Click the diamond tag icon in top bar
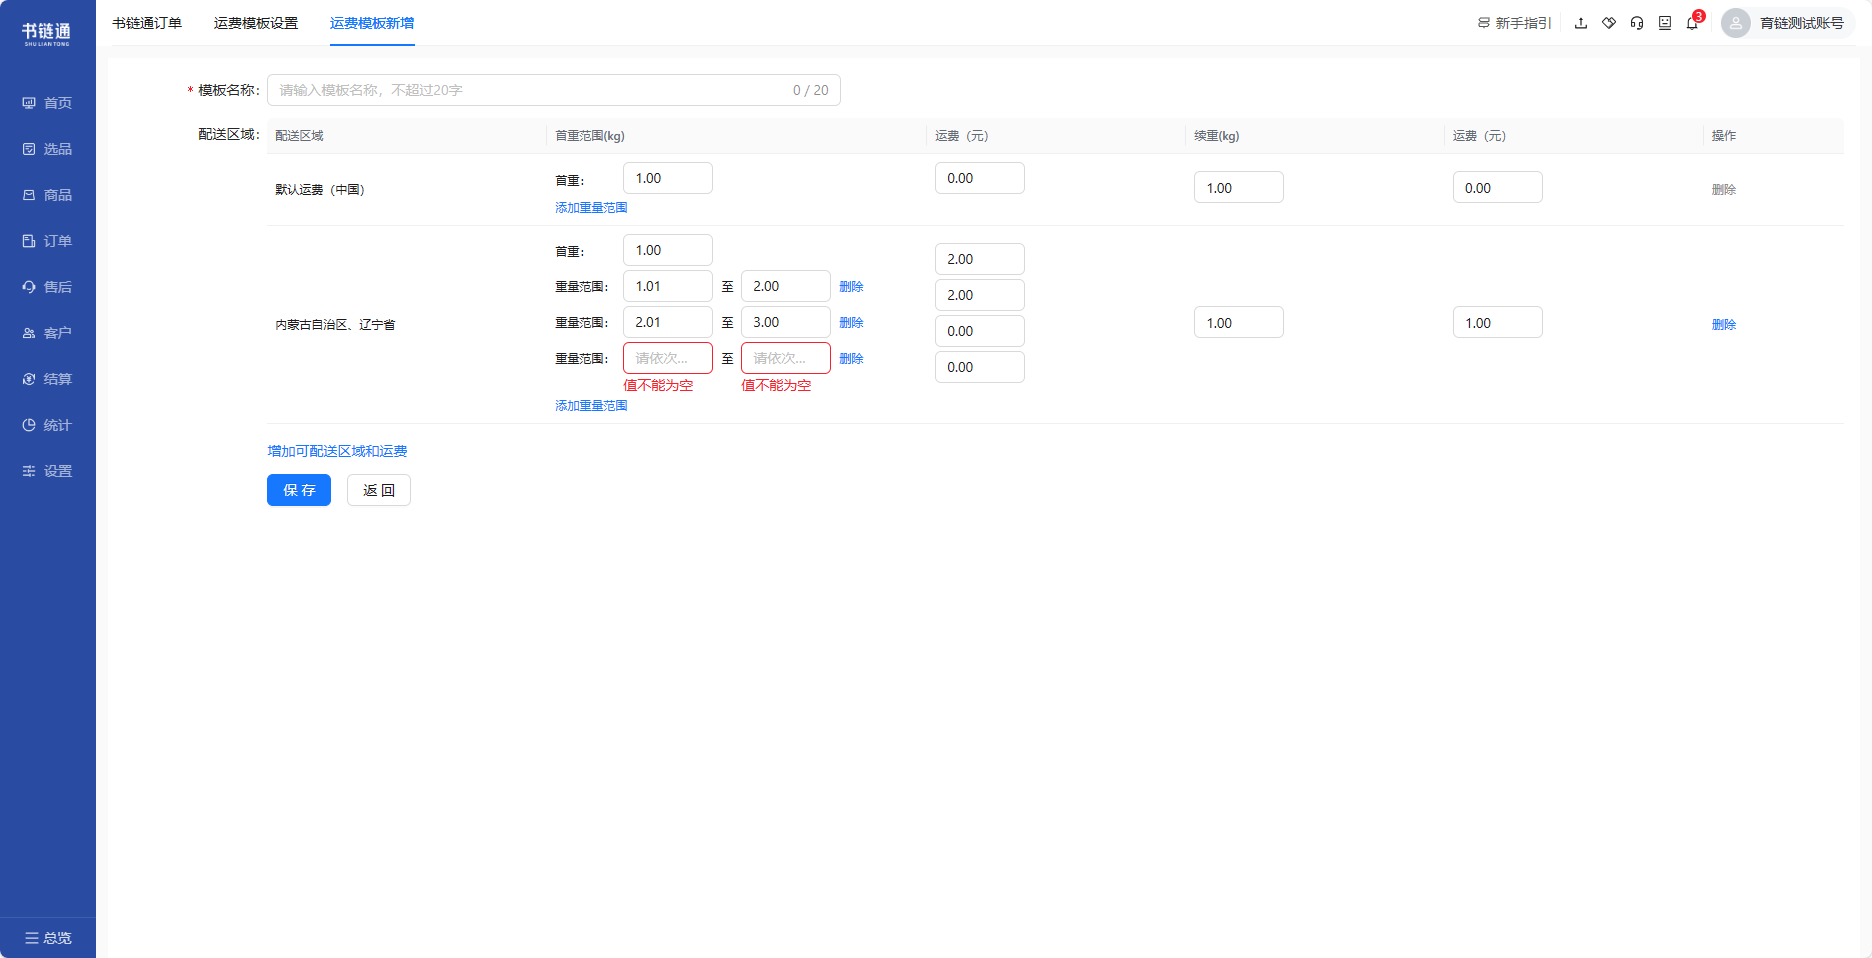Viewport: 1872px width, 958px height. pos(1609,23)
